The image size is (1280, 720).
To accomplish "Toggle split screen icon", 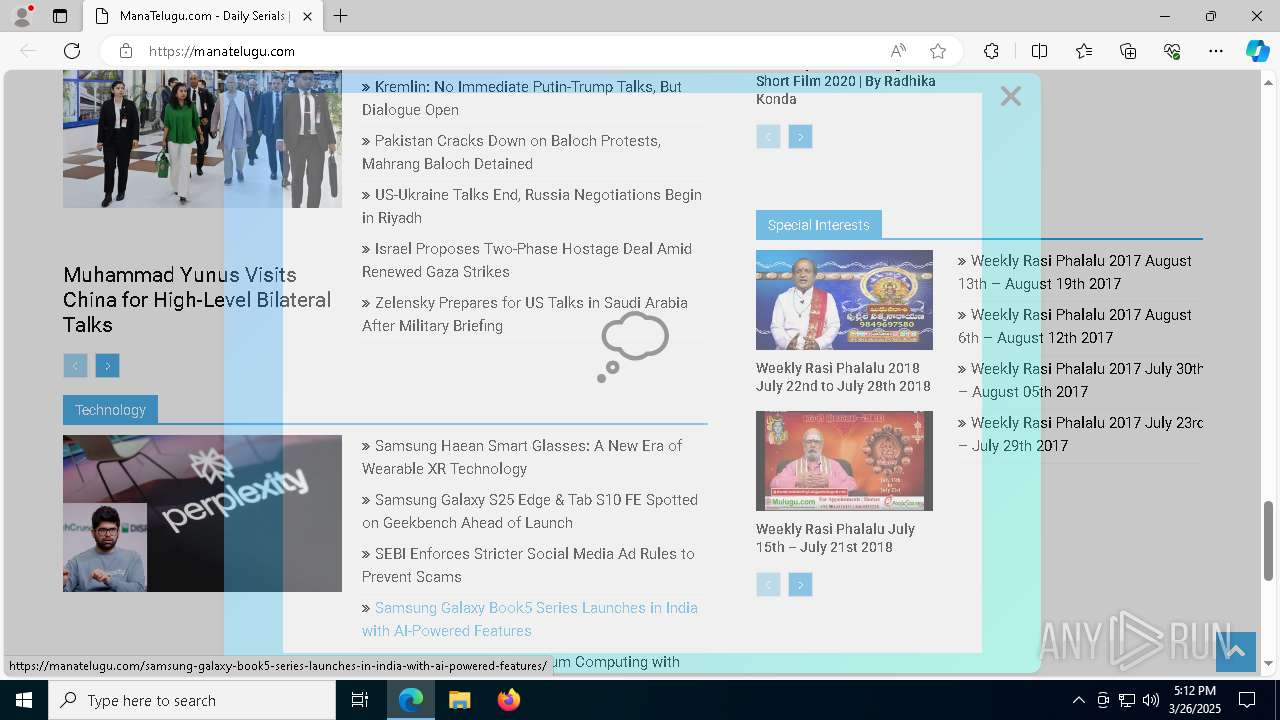I will coord(1039,51).
